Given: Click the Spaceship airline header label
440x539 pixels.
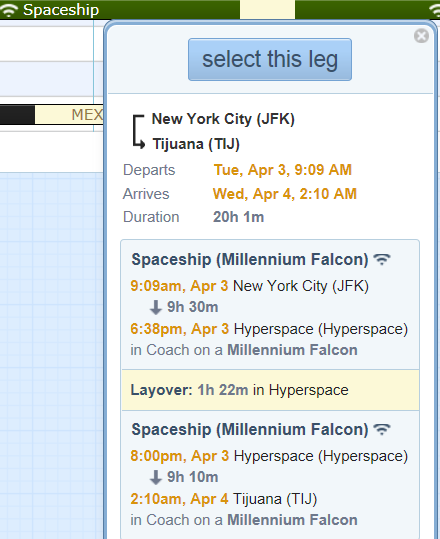Looking at the screenshot, I should (61, 10).
